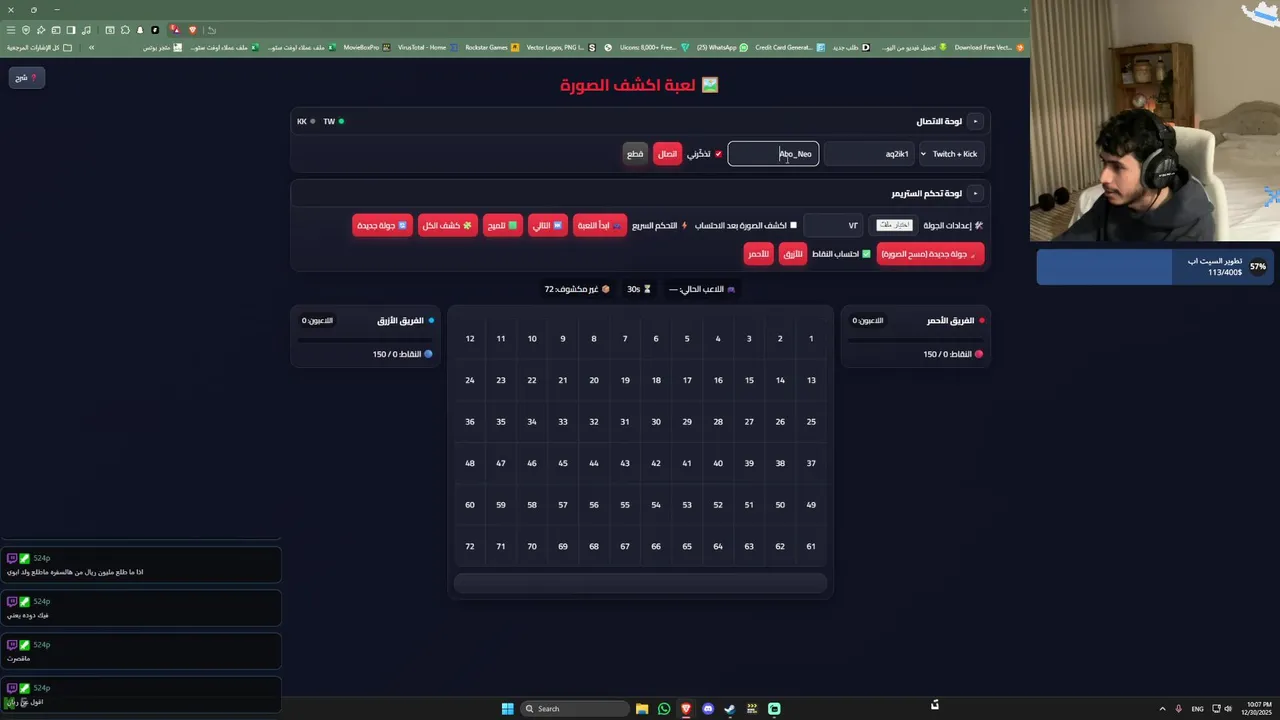Toggle اكشف الصورة بعد الاحتساب checkbox
The width and height of the screenshot is (1280, 720).
(x=794, y=225)
